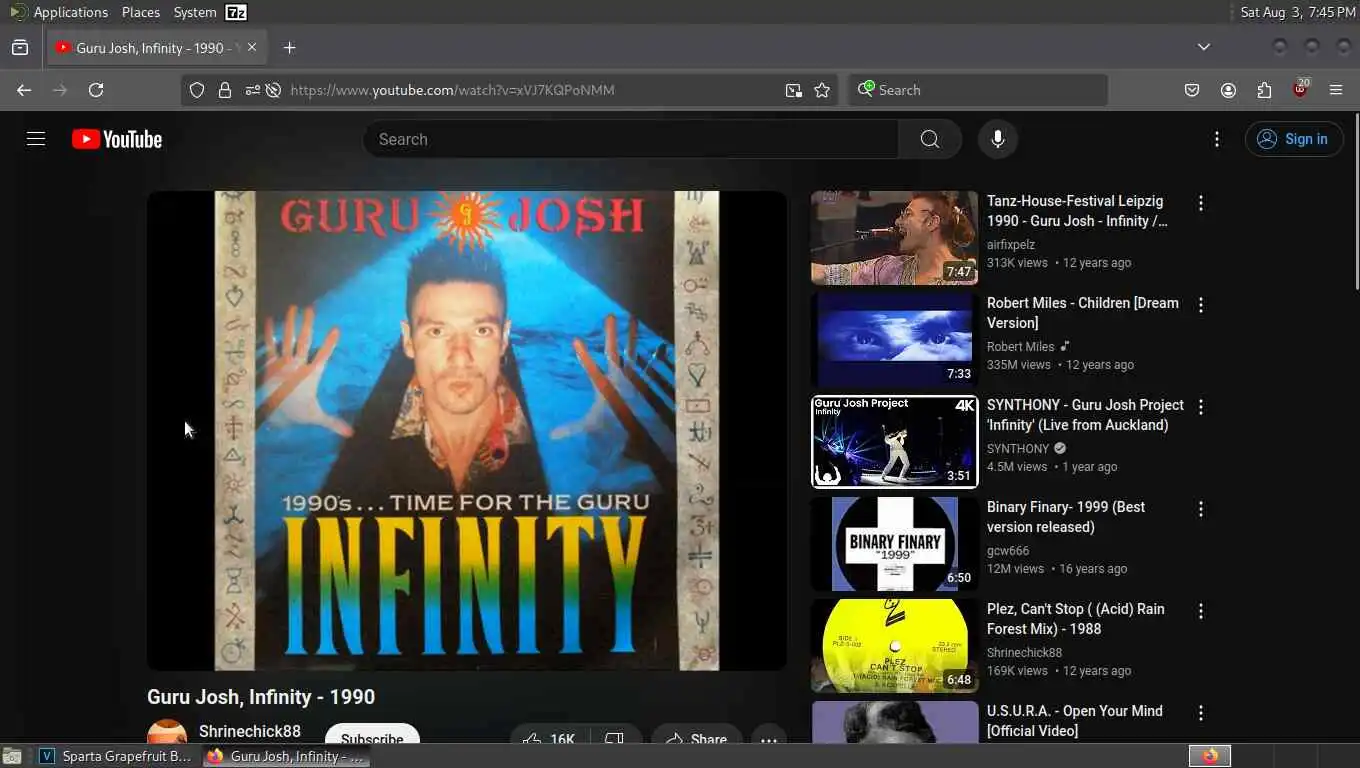The height and width of the screenshot is (768, 1360).
Task: Open Binary Finary 1999 thumbnail
Action: tap(895, 544)
